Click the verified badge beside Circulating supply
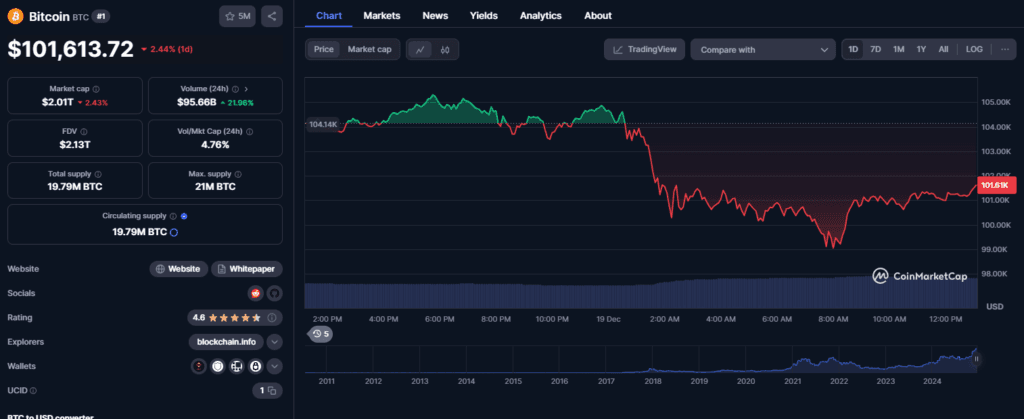 tap(184, 216)
